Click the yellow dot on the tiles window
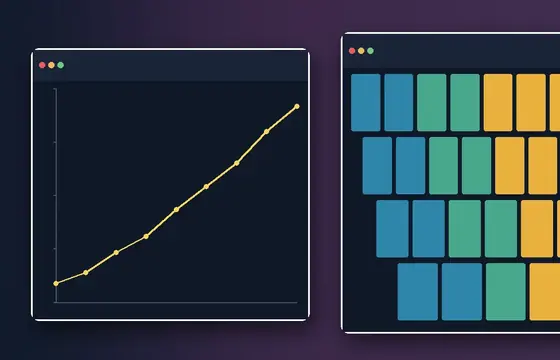560x360 pixels. (361, 51)
